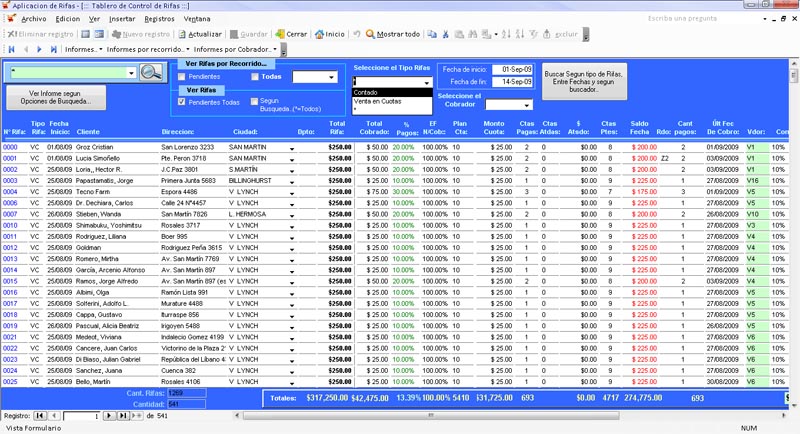This screenshot has width=800, height=434.
Task: Click the Nuevo registro toolbar icon
Action: pyautogui.click(x=116, y=34)
